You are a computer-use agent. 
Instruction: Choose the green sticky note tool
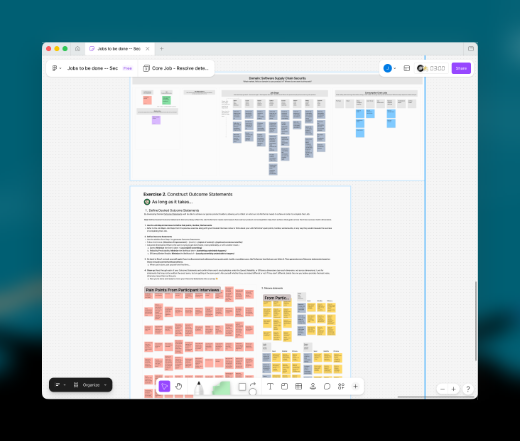coord(221,388)
